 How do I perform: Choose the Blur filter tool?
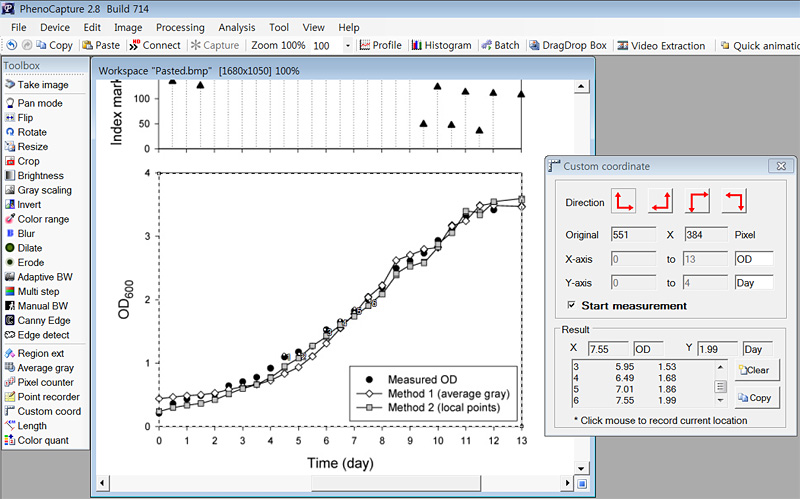(25, 233)
